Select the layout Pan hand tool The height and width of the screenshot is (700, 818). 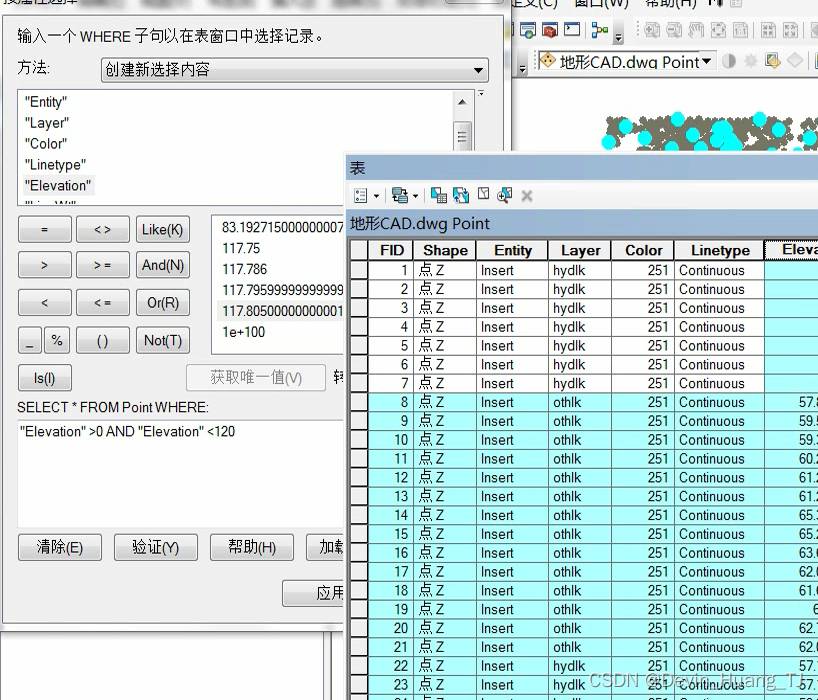click(696, 30)
